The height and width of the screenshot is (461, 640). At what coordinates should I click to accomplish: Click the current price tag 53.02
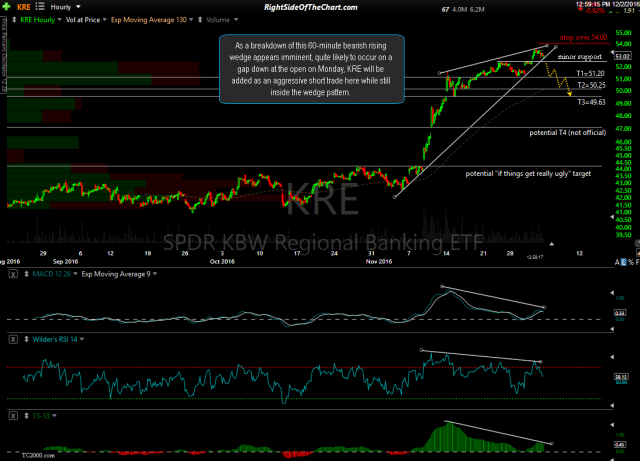coord(622,56)
